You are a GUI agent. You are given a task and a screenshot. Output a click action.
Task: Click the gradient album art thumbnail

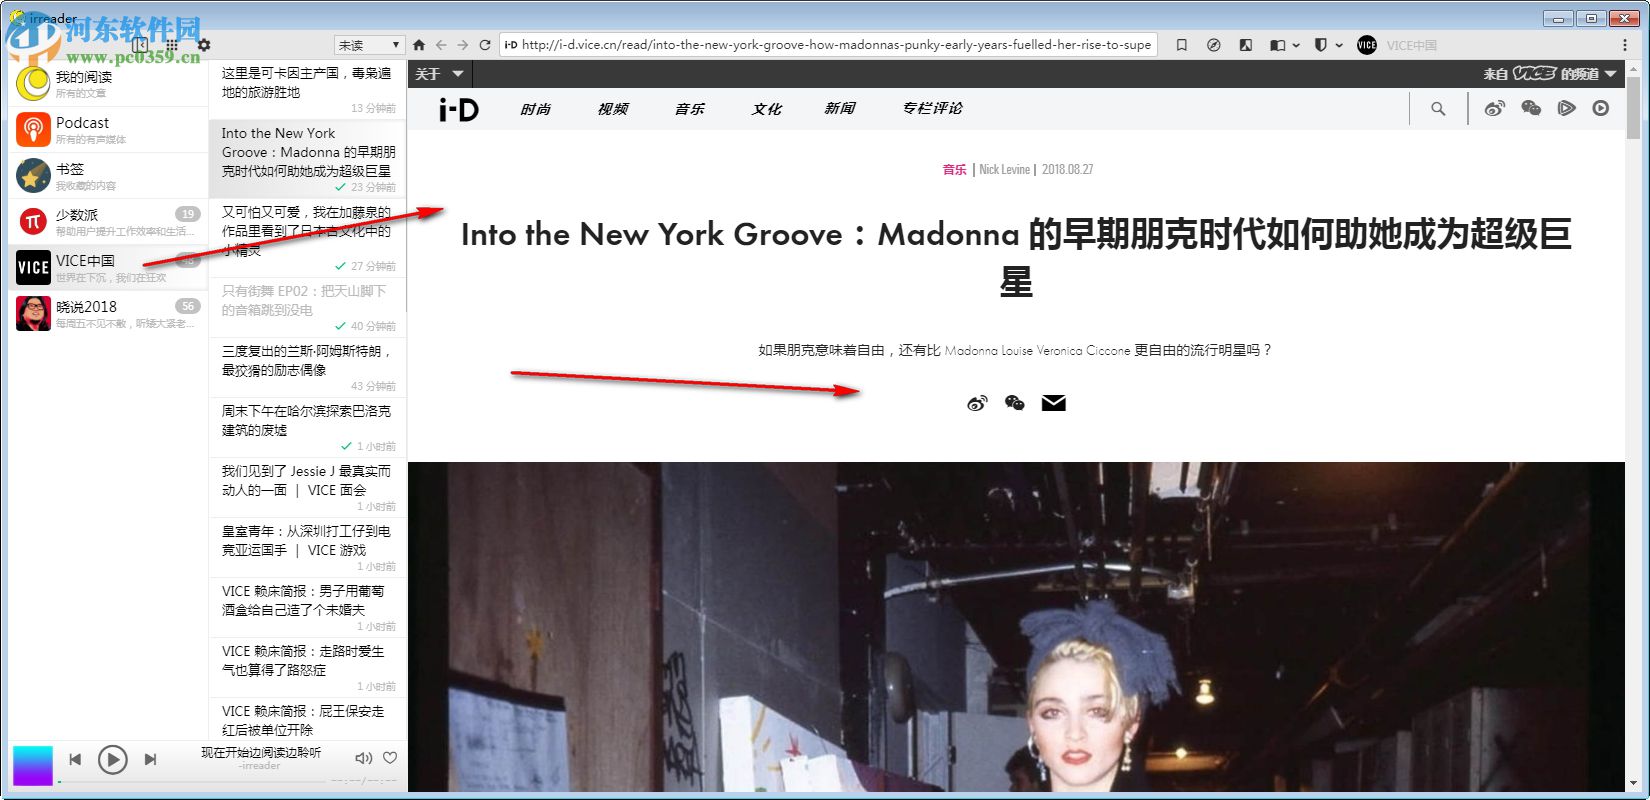tap(32, 766)
